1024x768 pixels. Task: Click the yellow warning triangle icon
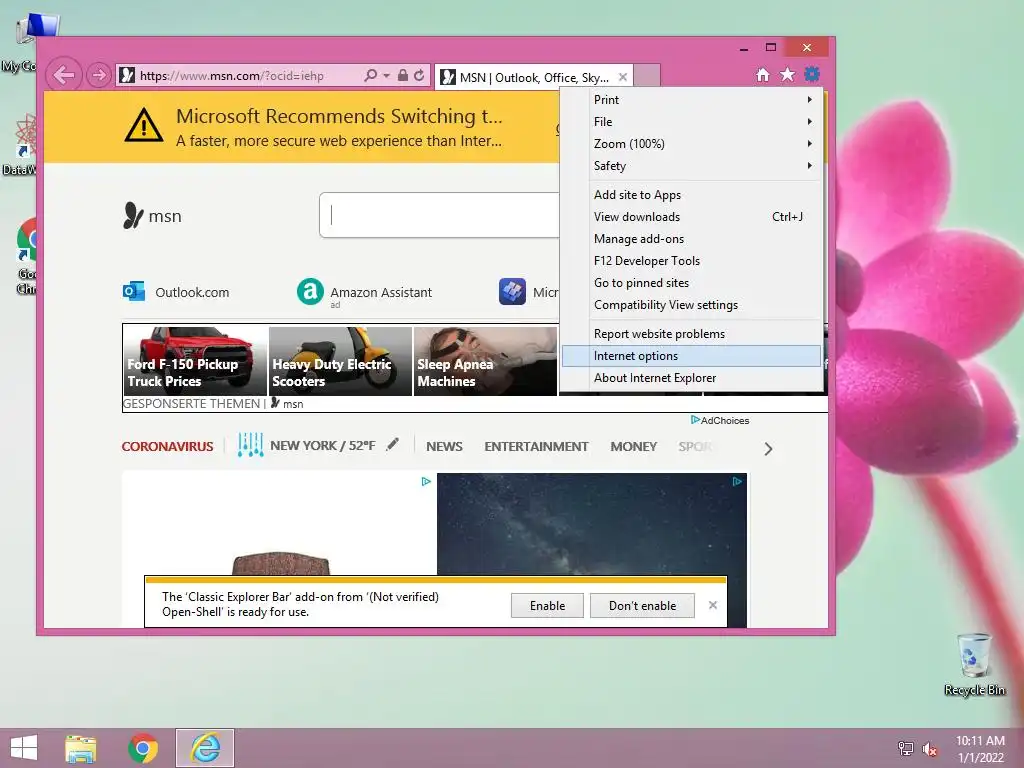click(144, 125)
